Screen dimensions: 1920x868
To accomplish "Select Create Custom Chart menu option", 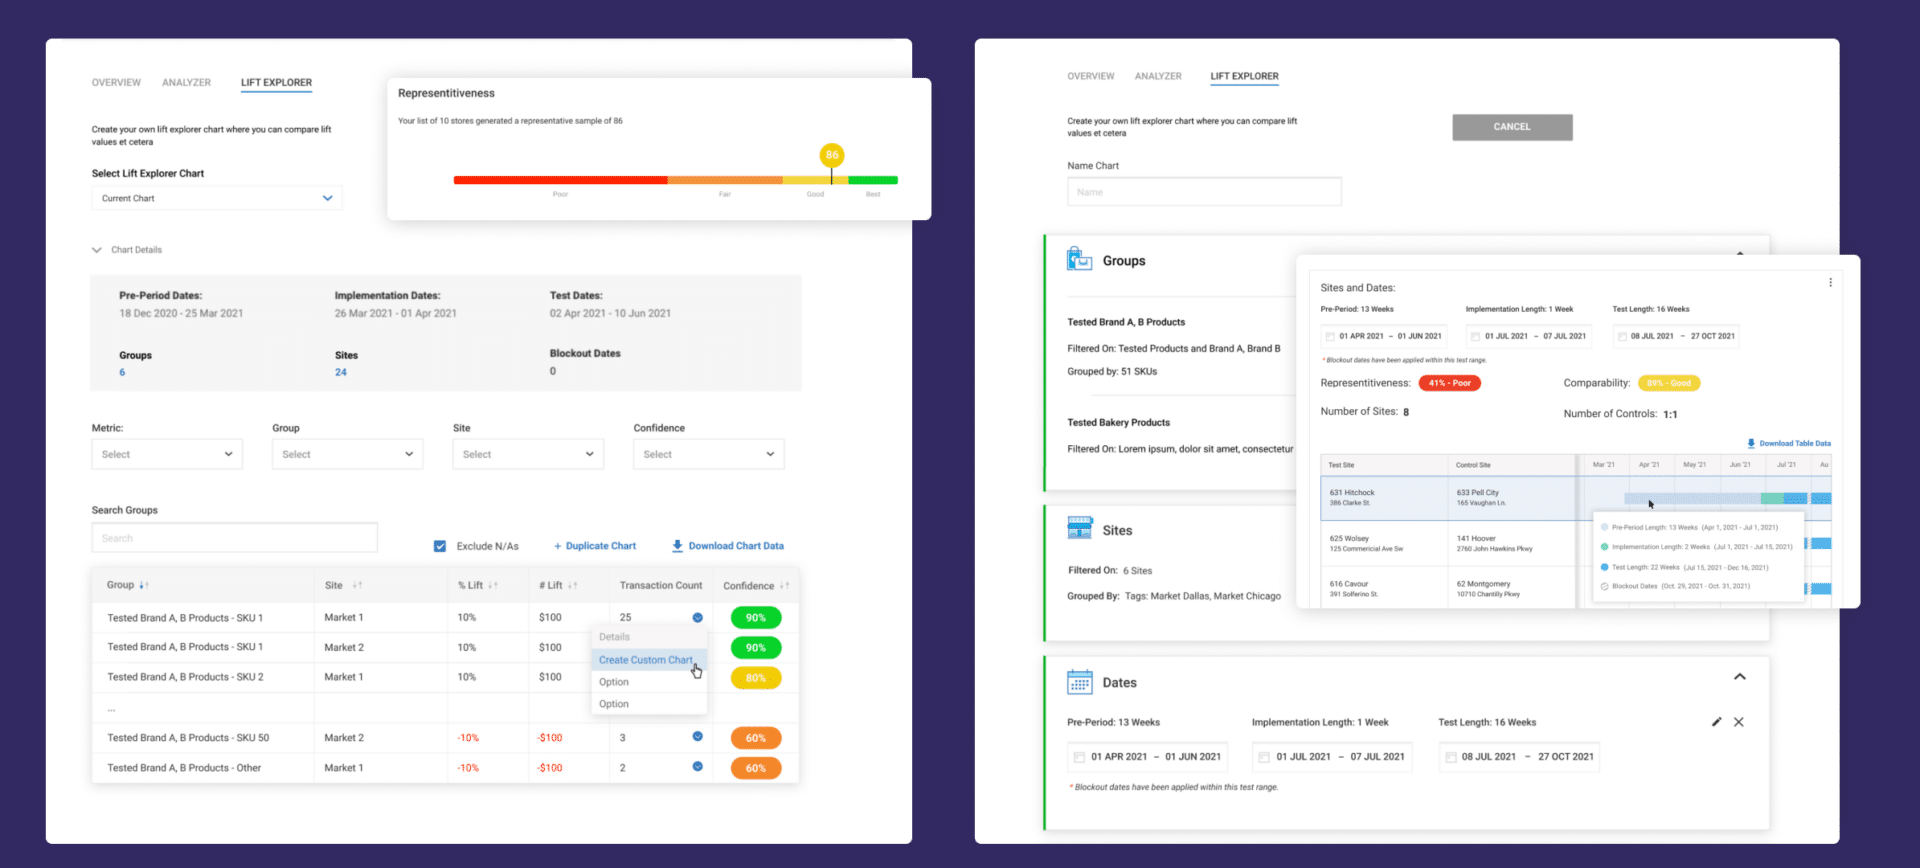I will (x=645, y=660).
